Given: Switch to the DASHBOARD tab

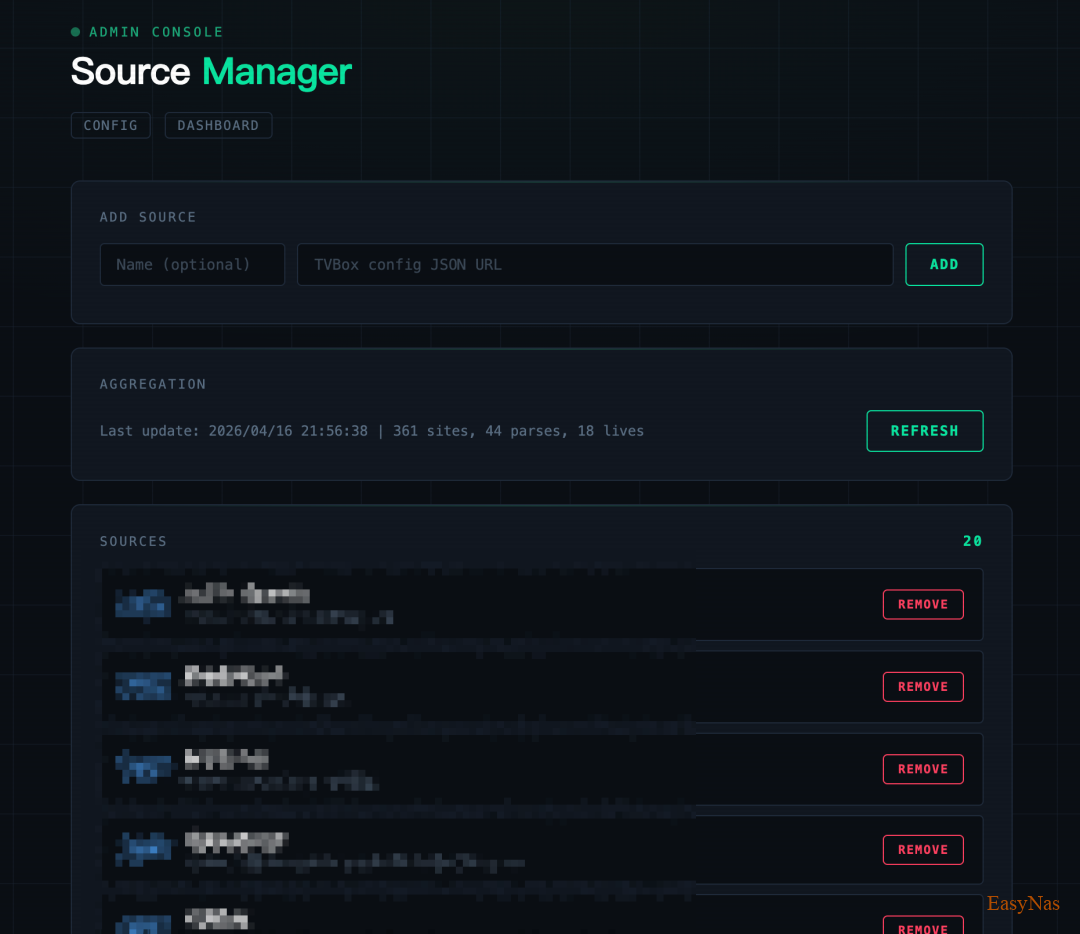Looking at the screenshot, I should click(218, 125).
